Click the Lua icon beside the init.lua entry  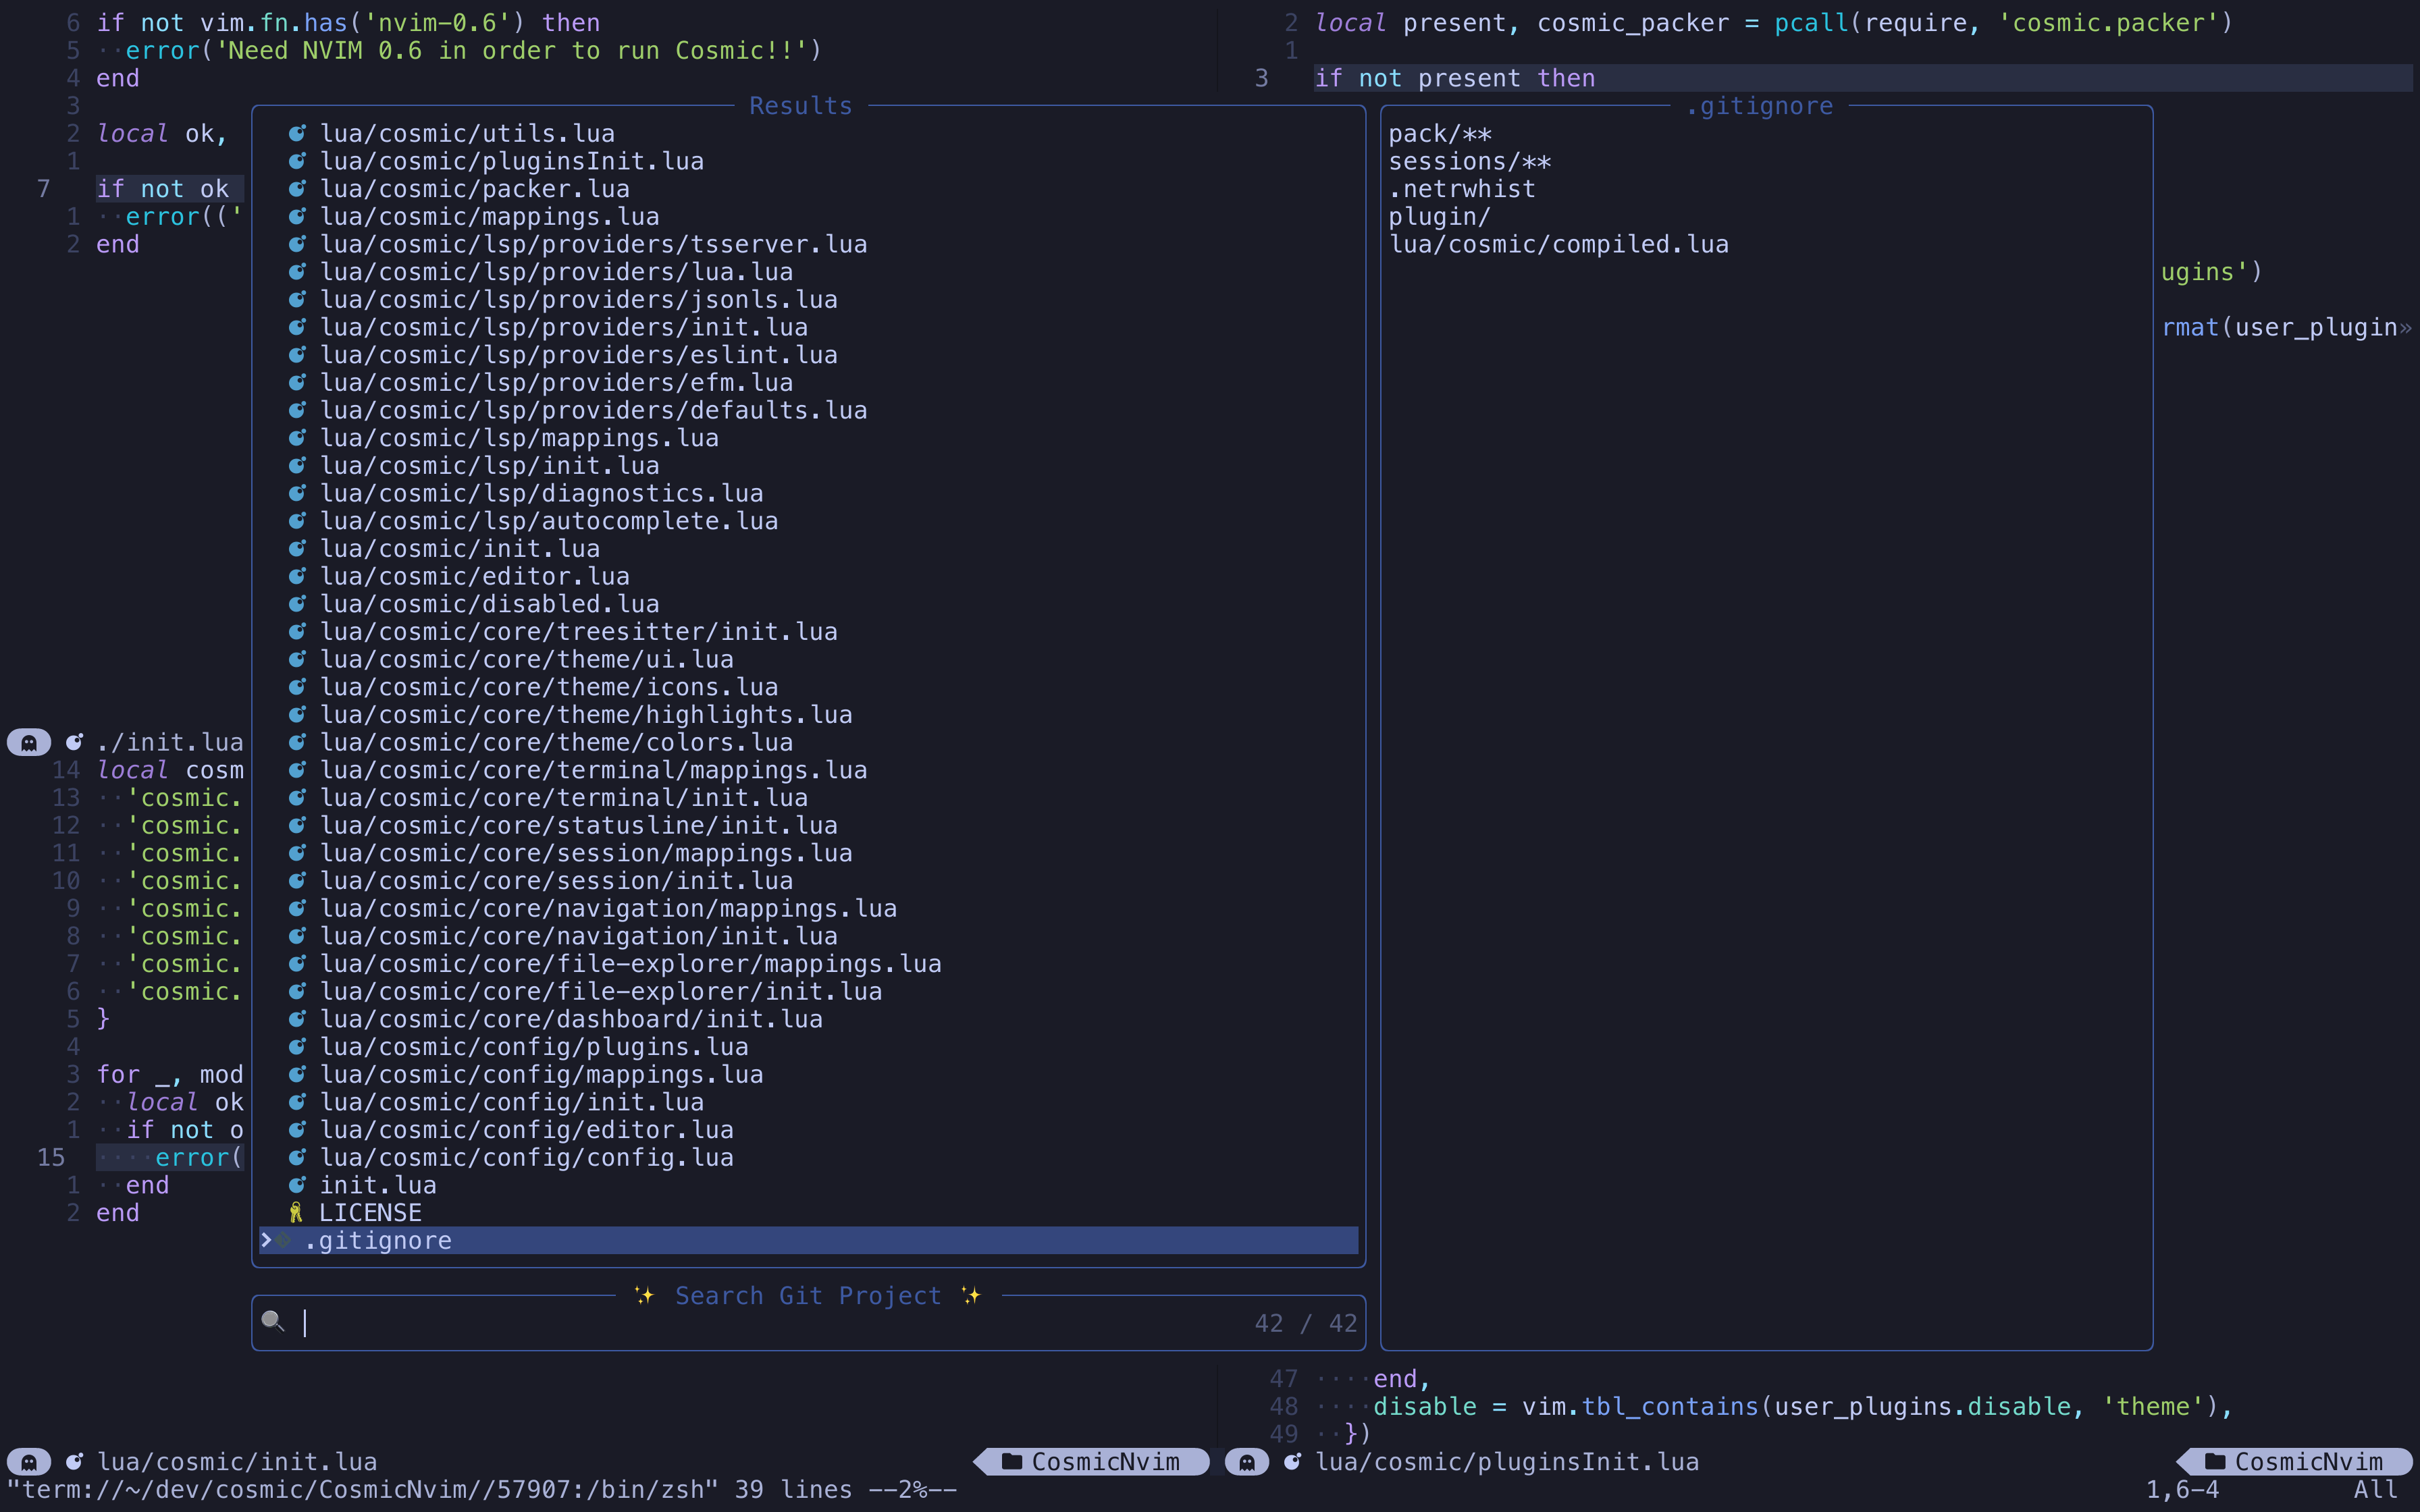coord(296,1185)
